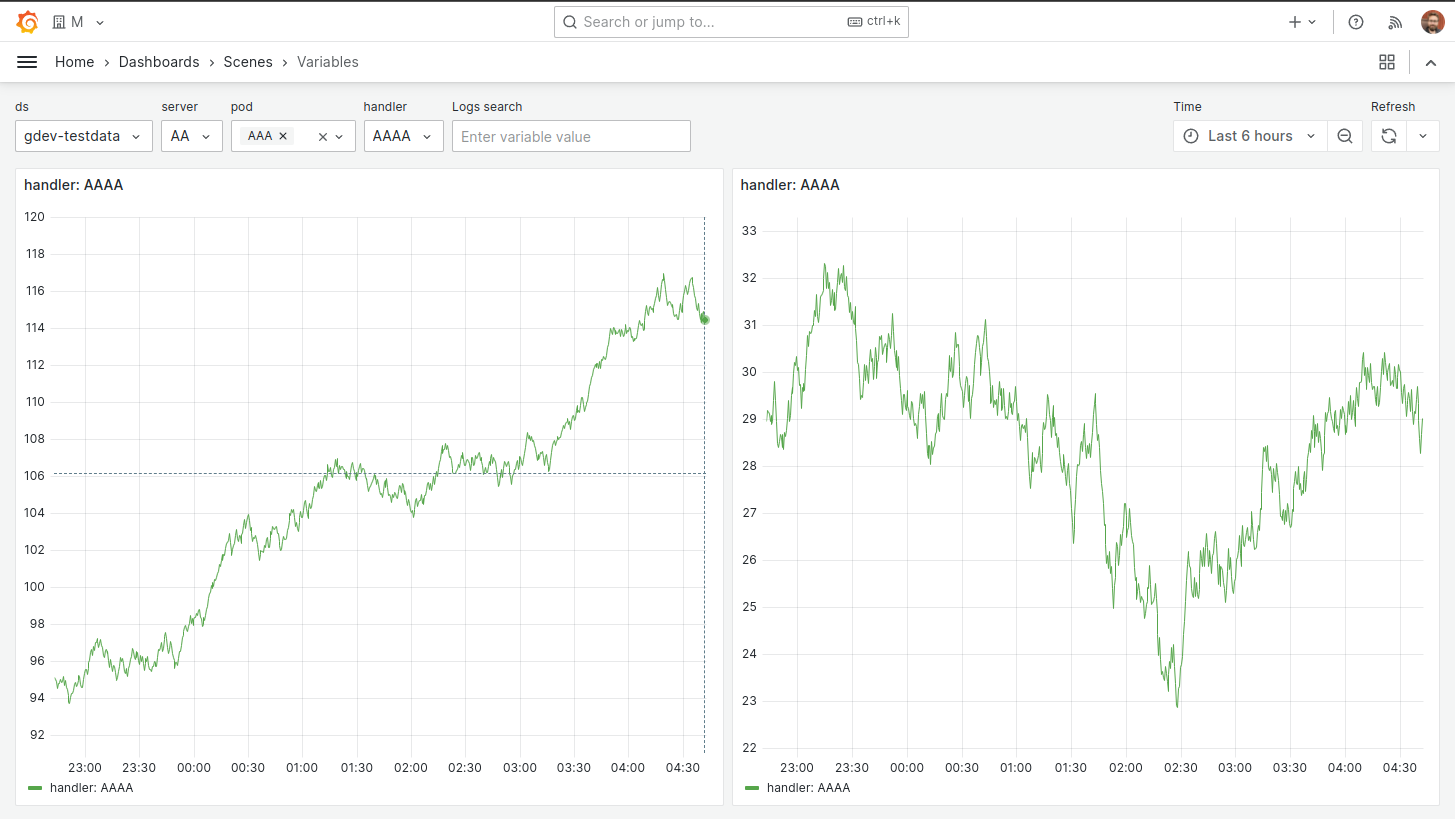Viewport: 1455px width, 819px height.
Task: Collapse the controls bar with chevron icon
Action: point(1430,61)
